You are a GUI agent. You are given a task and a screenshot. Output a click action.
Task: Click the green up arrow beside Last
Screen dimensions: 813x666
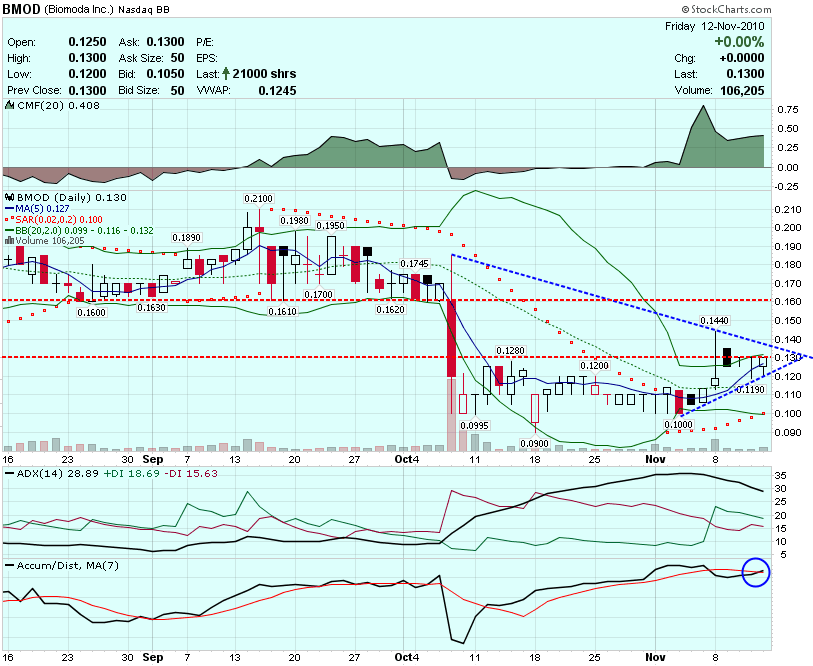[226, 74]
